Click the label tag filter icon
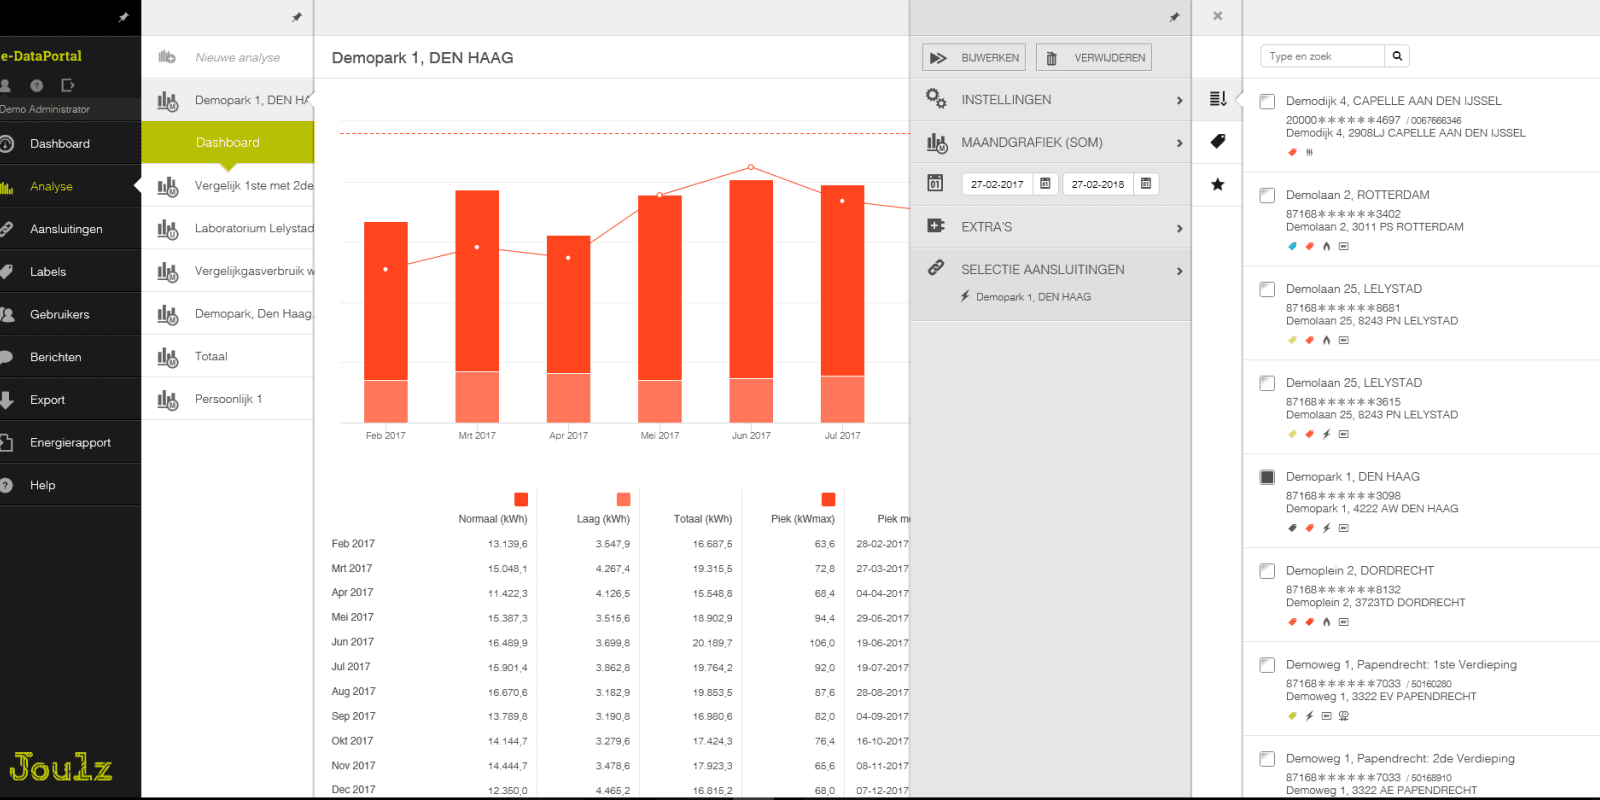Viewport: 1600px width, 800px height. click(x=1217, y=141)
